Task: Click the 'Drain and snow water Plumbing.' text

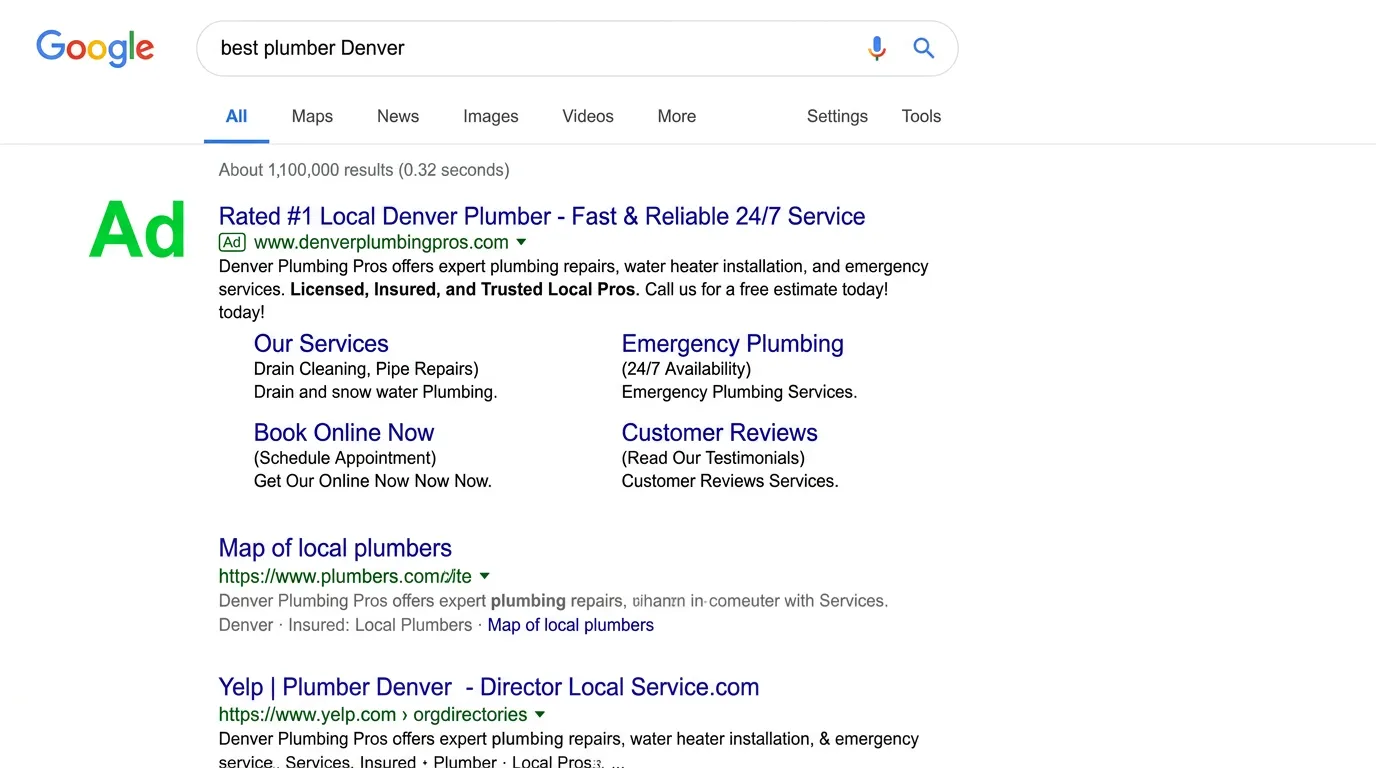Action: 375,392
